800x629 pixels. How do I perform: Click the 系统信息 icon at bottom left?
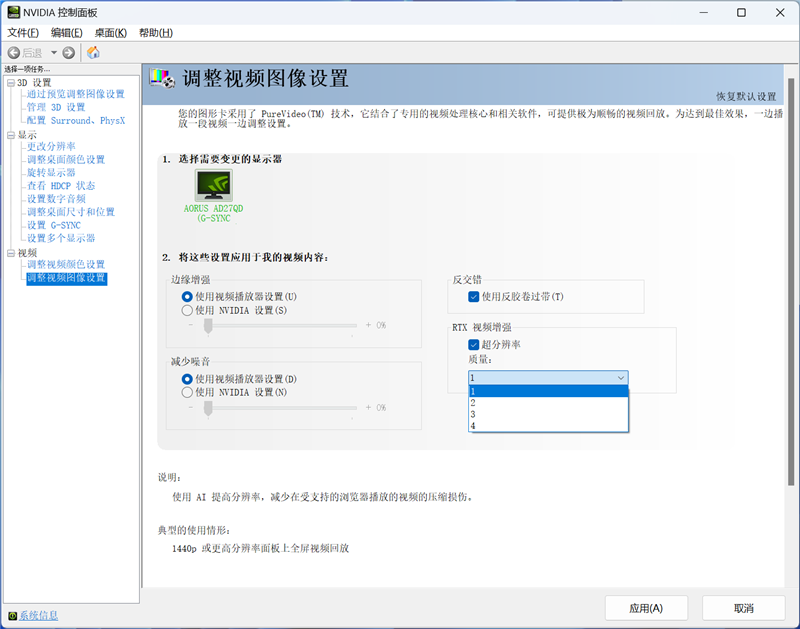(10, 614)
